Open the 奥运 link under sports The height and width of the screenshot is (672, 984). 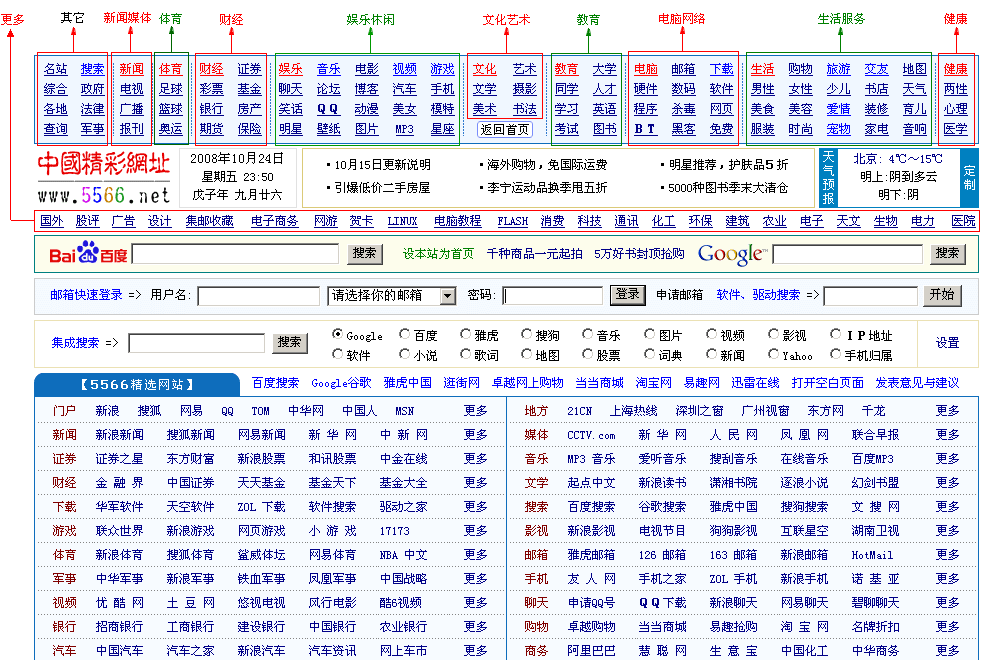pyautogui.click(x=170, y=129)
